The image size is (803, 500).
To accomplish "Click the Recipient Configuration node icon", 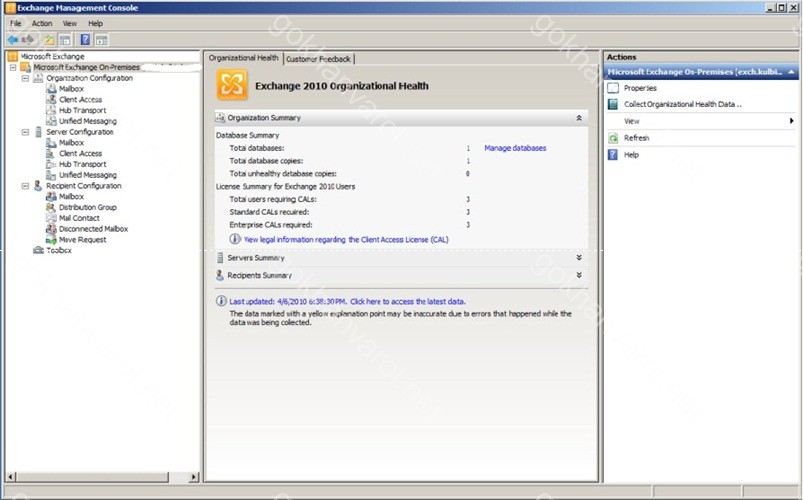I will [38, 185].
